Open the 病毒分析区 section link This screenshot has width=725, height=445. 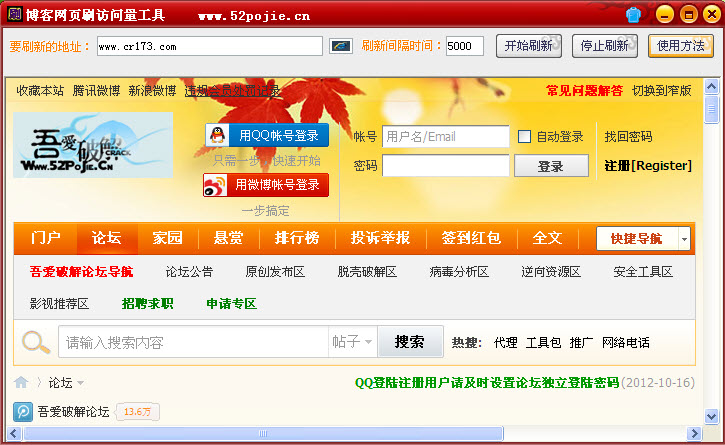click(x=459, y=272)
